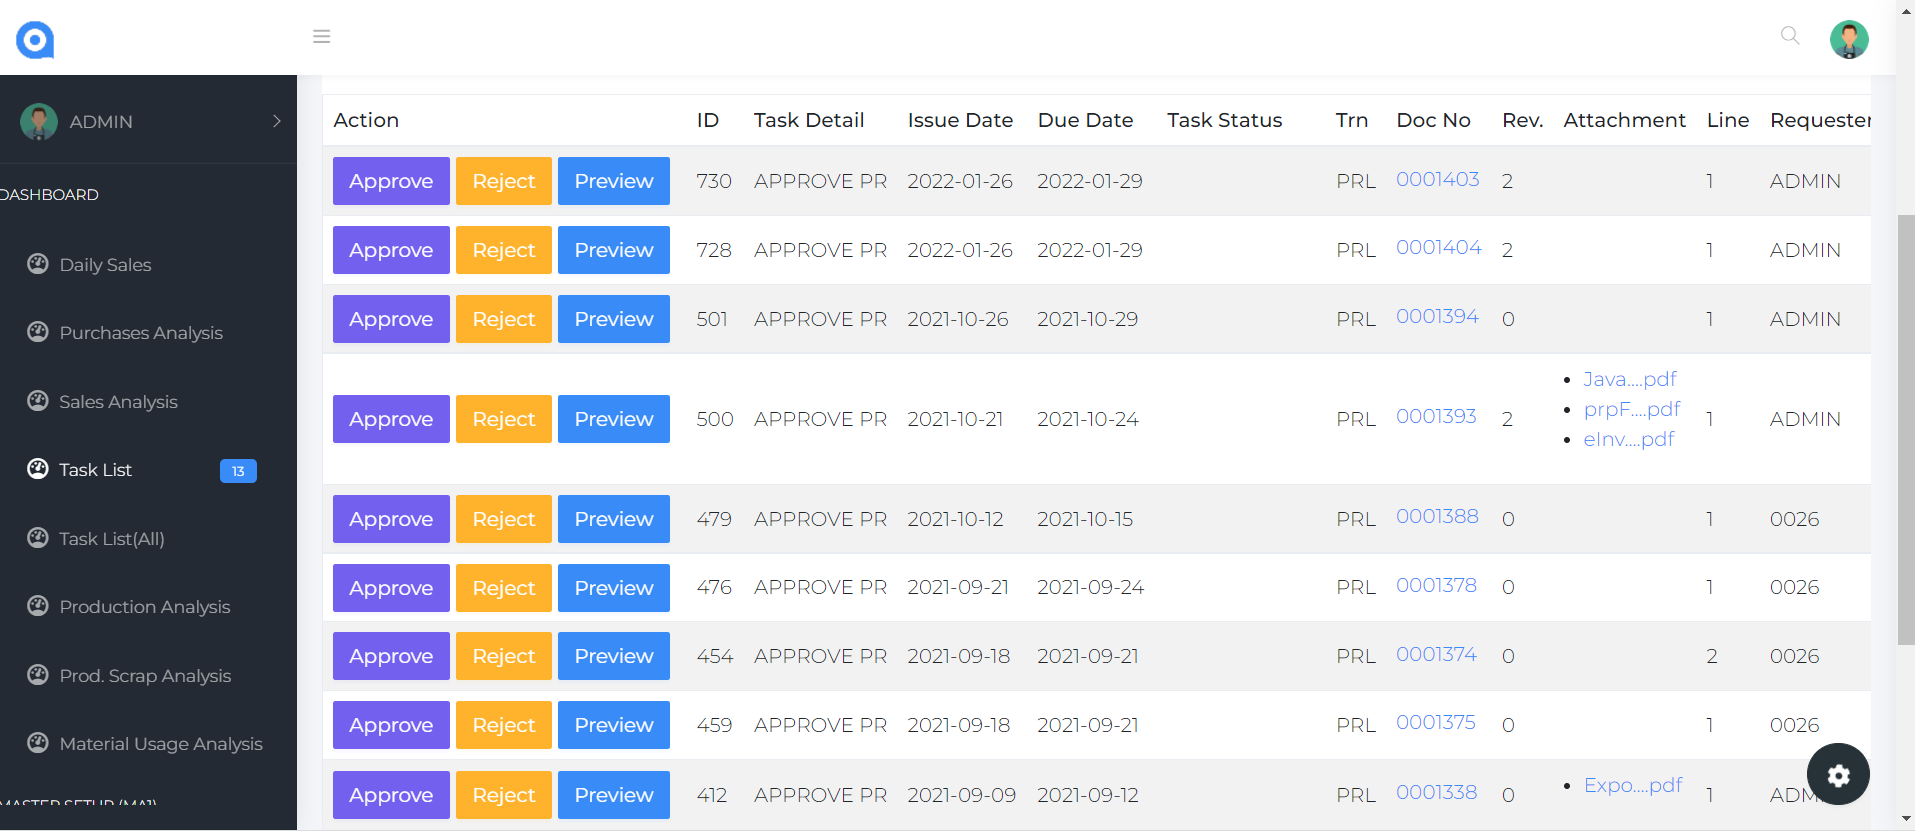Open the Java....pdf attachment
The height and width of the screenshot is (831, 1915).
pos(1629,379)
